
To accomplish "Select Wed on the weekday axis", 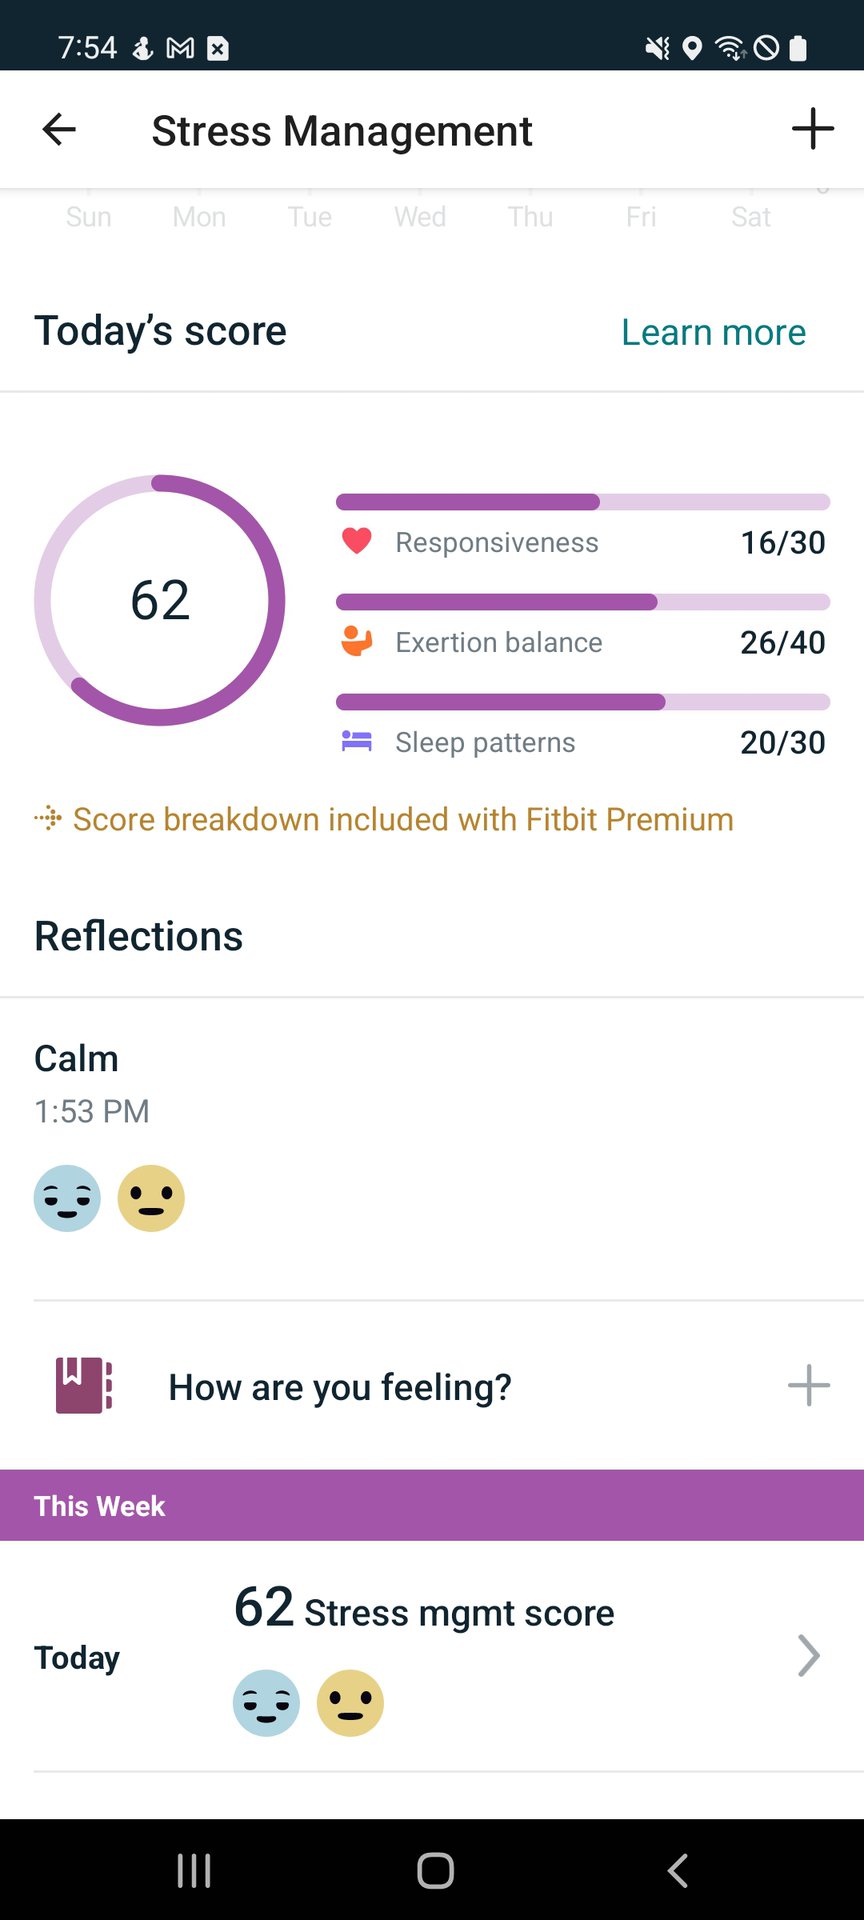I will coord(420,217).
